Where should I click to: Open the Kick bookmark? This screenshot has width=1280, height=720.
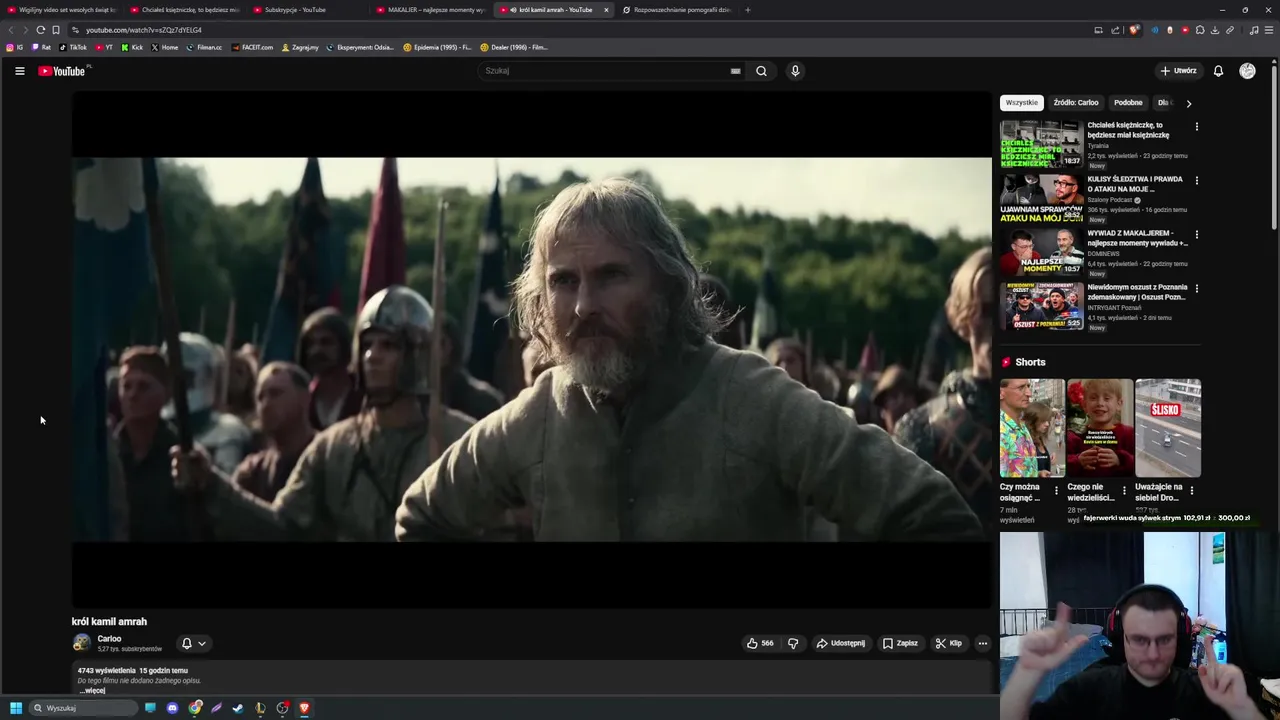click(132, 47)
